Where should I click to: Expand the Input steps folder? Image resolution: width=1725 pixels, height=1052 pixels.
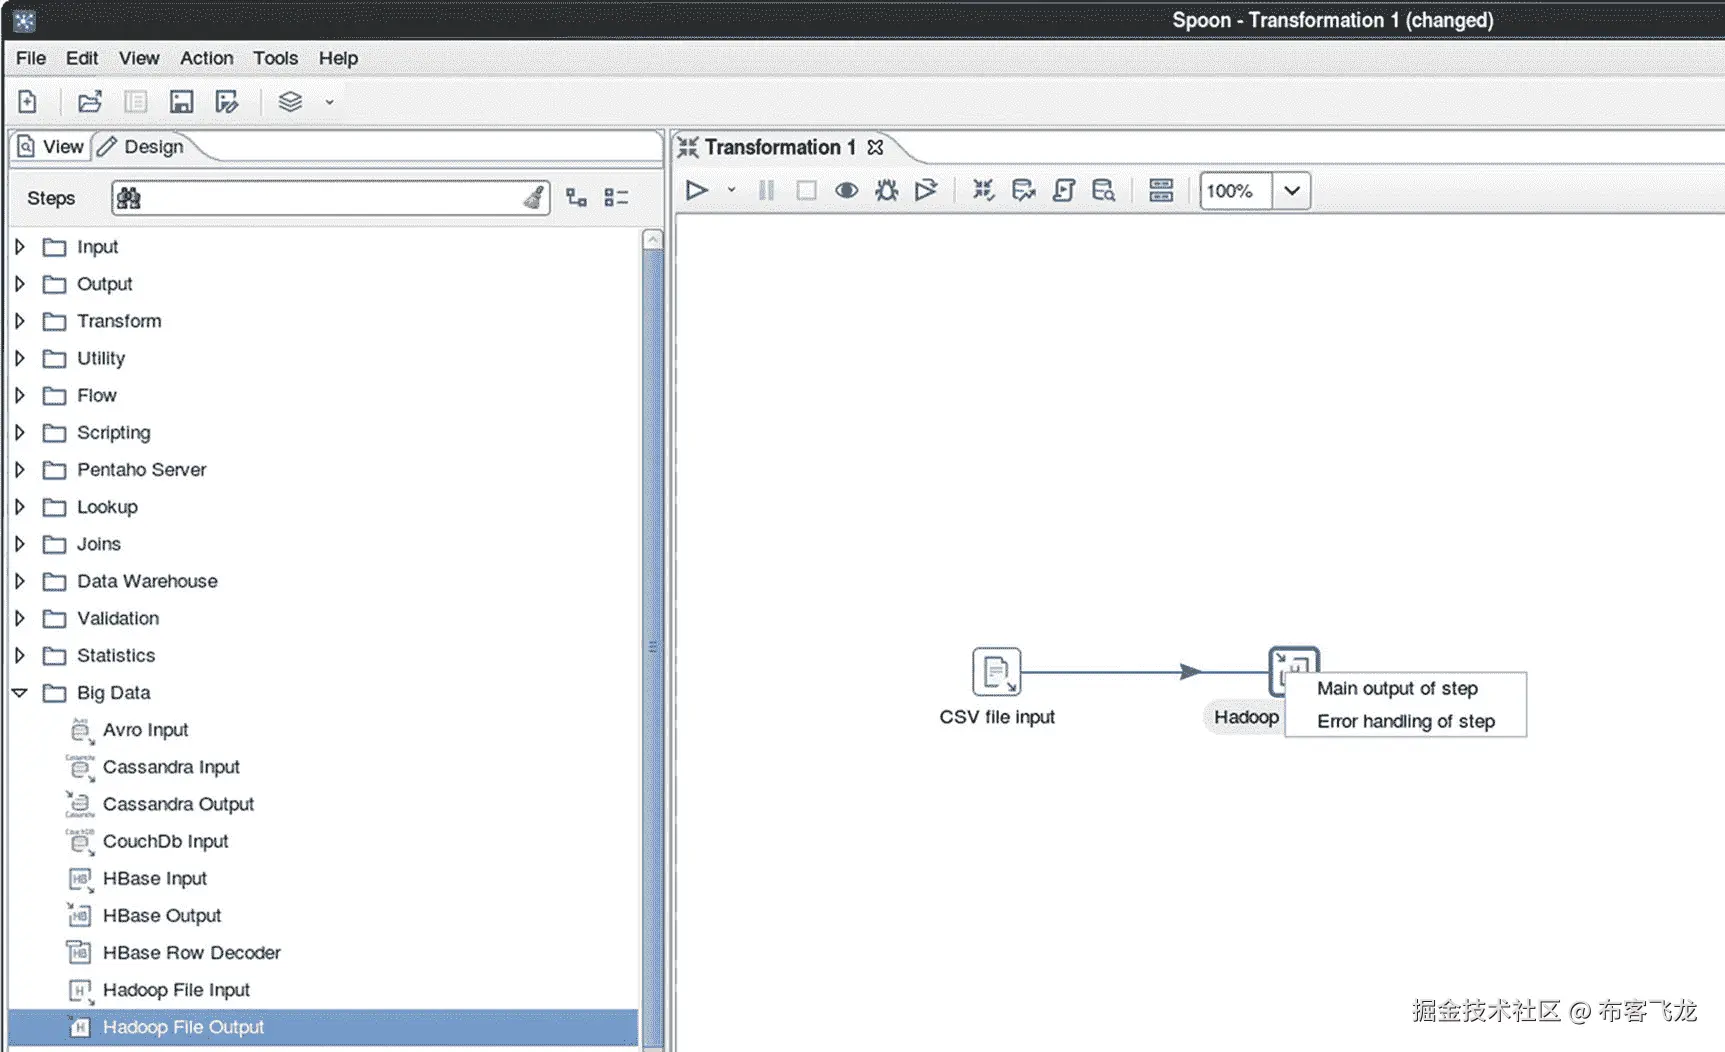19,246
